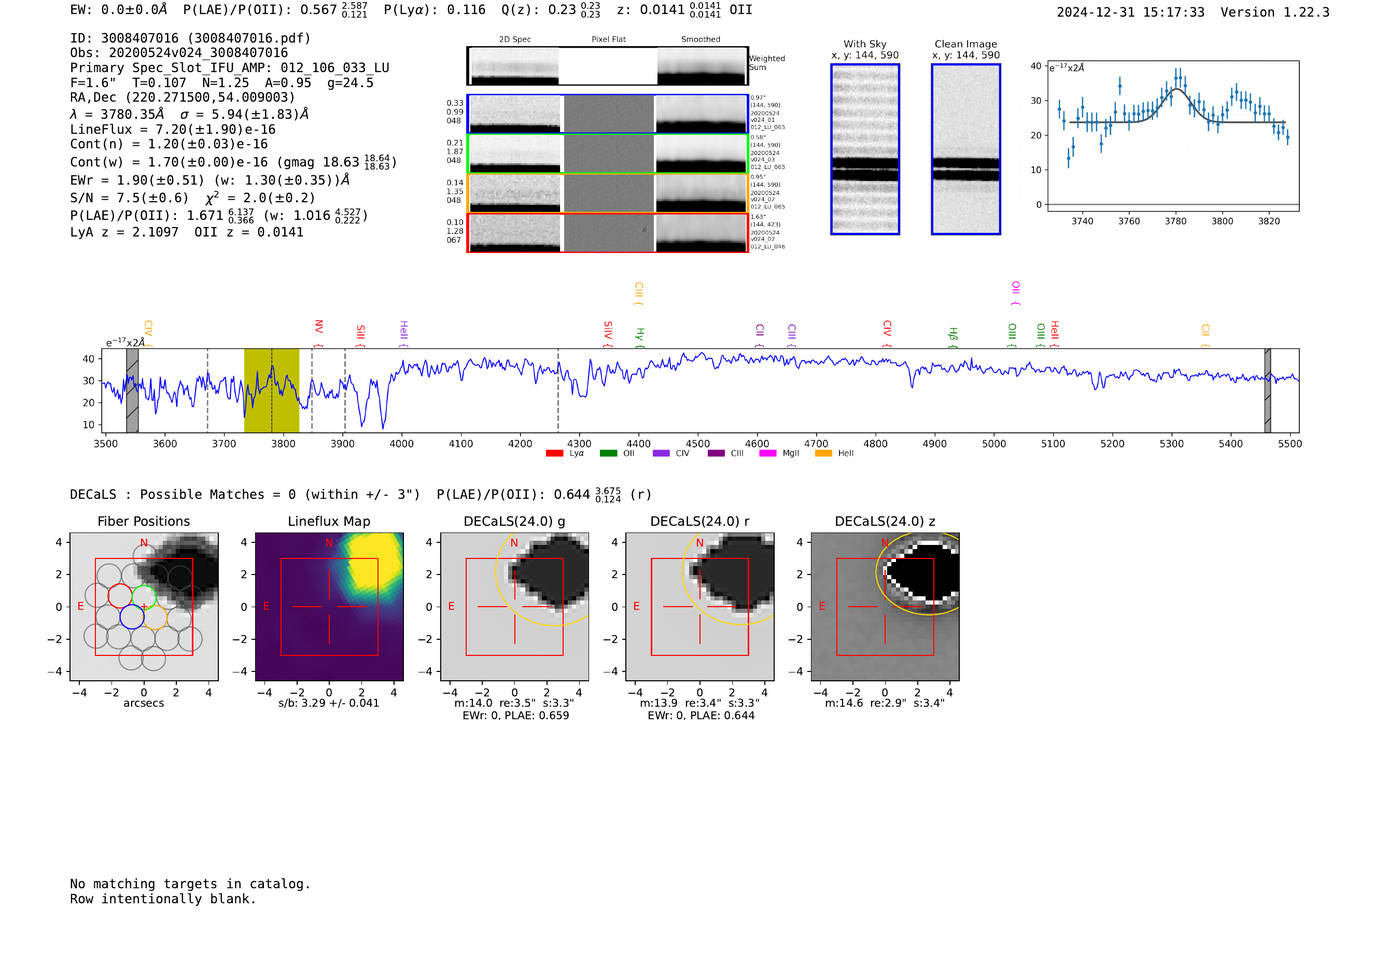Click the 'λ = 3780.35Å' line
The width and height of the screenshot is (1400, 953).
pos(189,114)
